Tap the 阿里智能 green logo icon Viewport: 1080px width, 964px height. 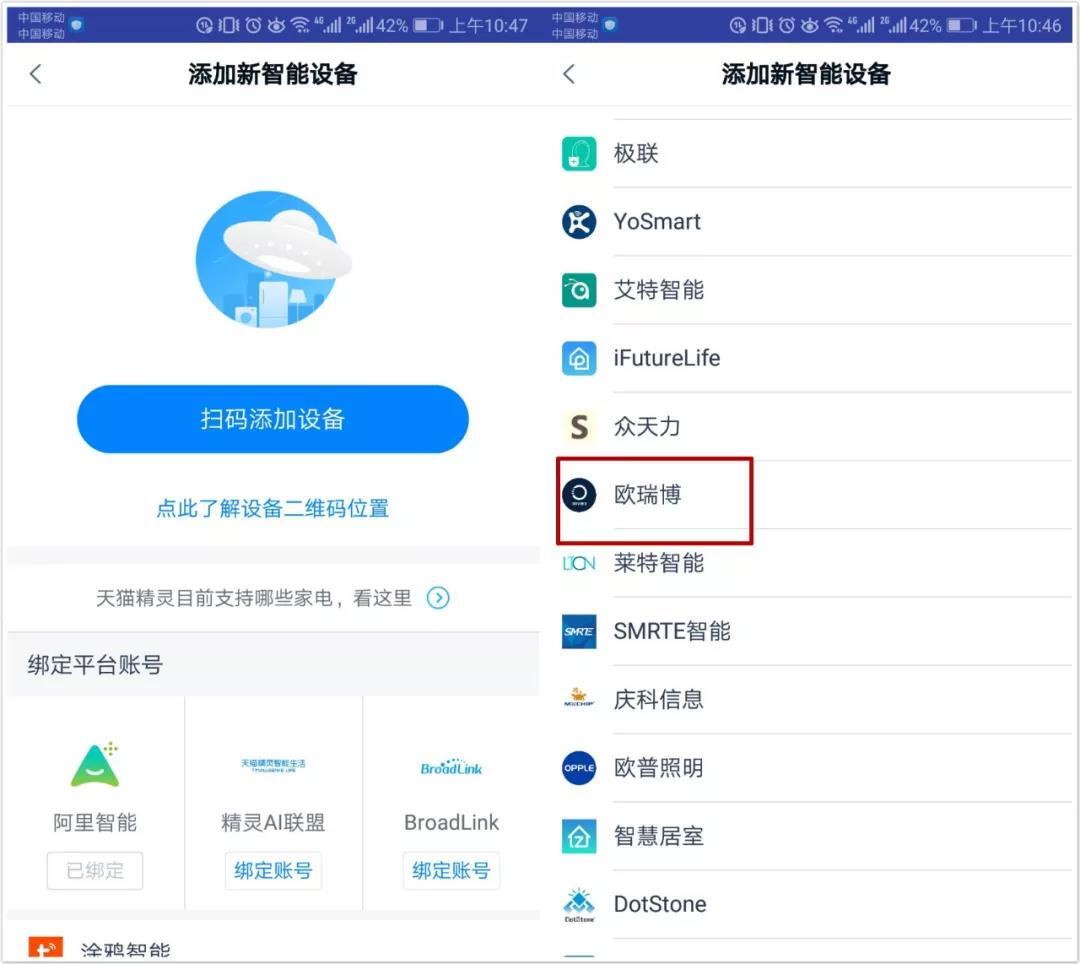pos(95,766)
